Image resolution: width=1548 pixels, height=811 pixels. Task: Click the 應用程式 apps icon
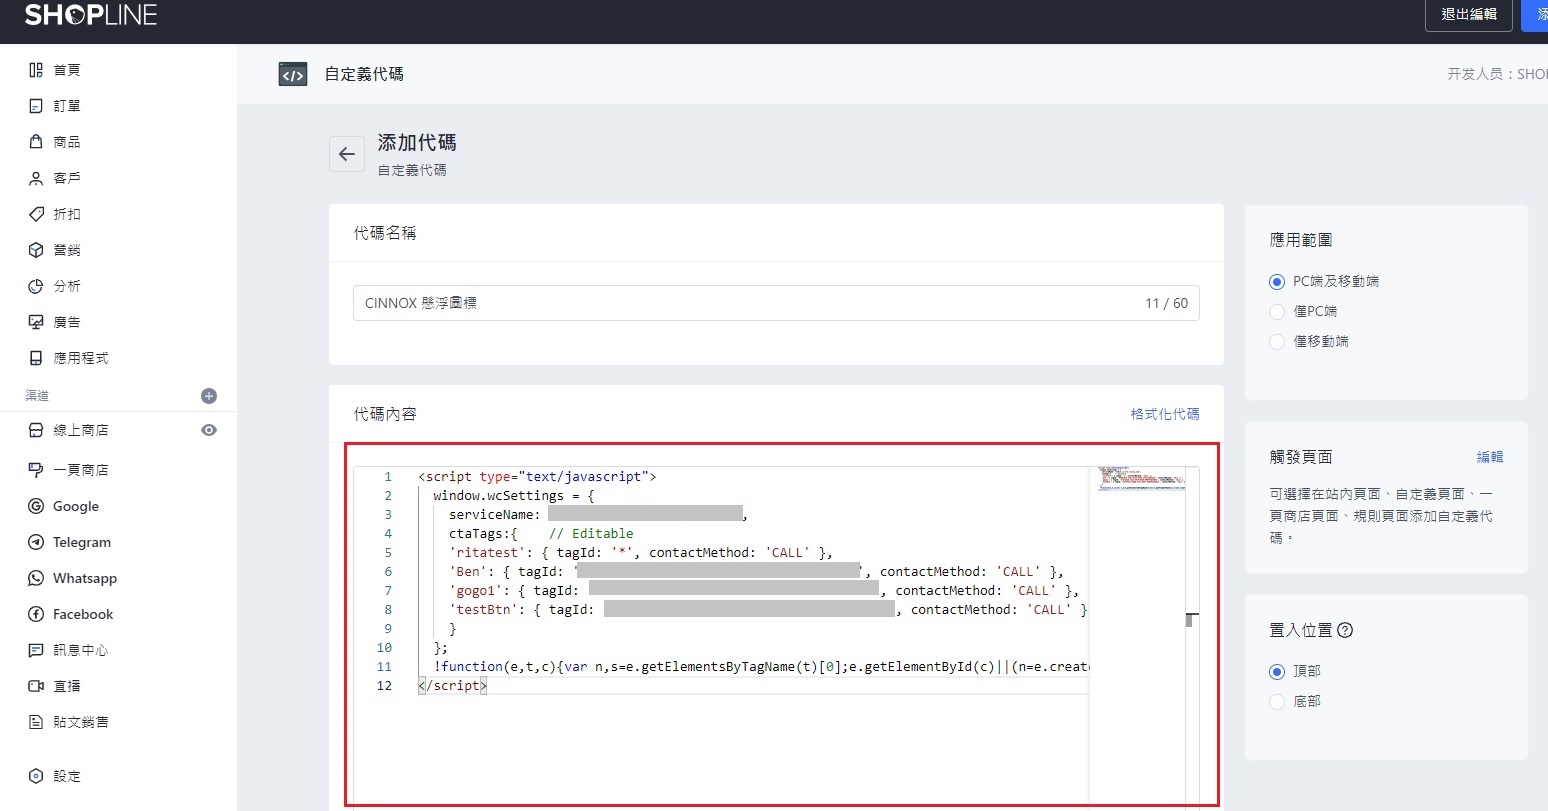[36, 358]
